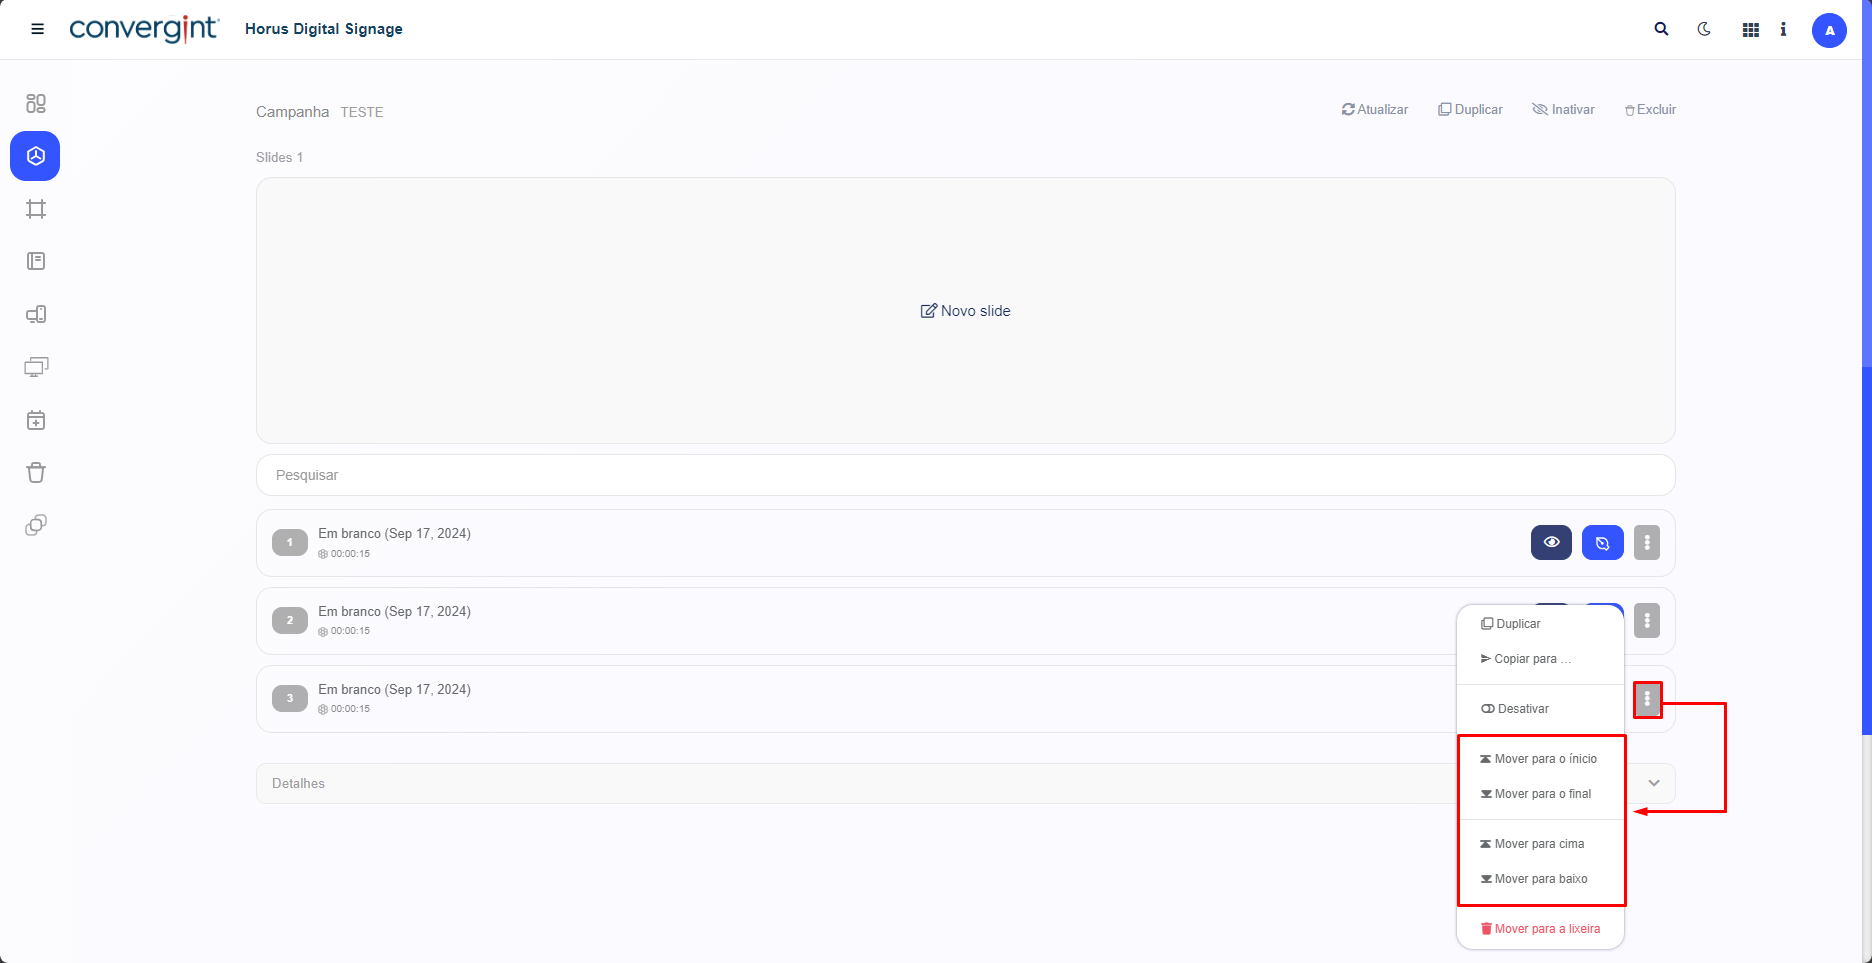Click the Excluir campaign button
The height and width of the screenshot is (963, 1872).
pyautogui.click(x=1650, y=110)
